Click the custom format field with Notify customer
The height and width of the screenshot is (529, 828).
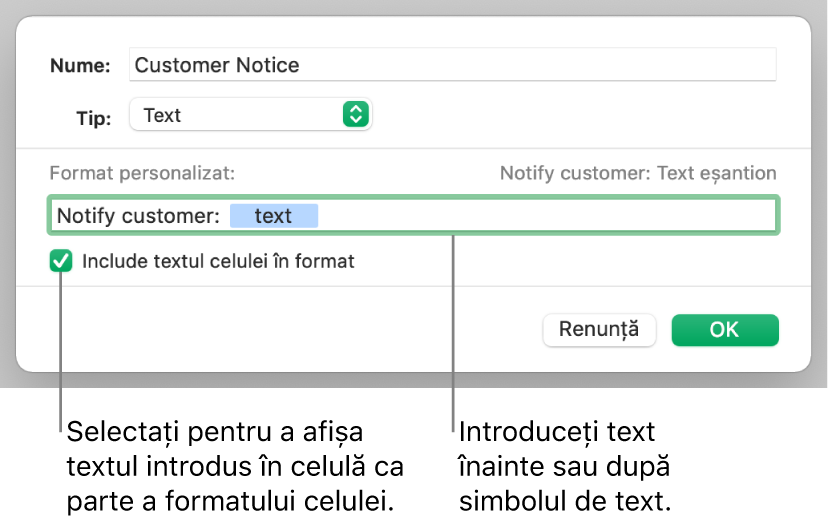pyautogui.click(x=413, y=215)
